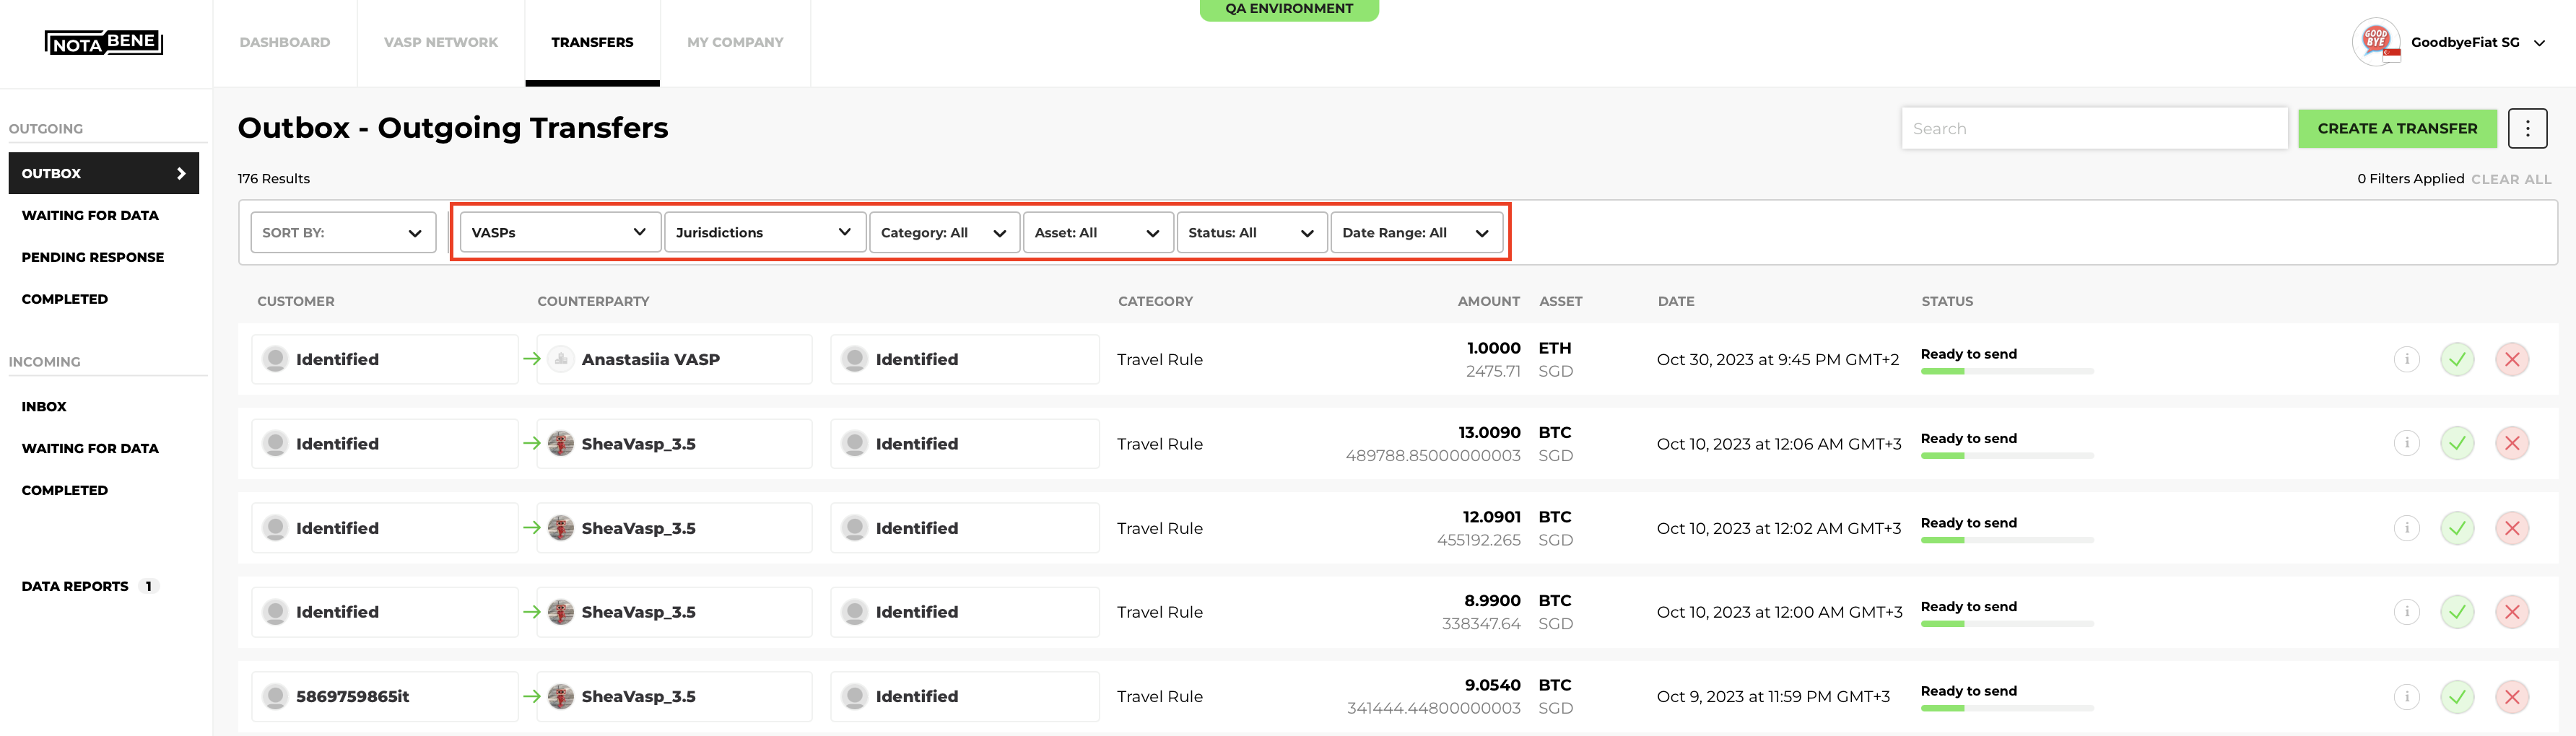Viewport: 2576px width, 736px height.
Task: Show info for the 9.0540 BTC transfer
Action: pyautogui.click(x=2407, y=696)
